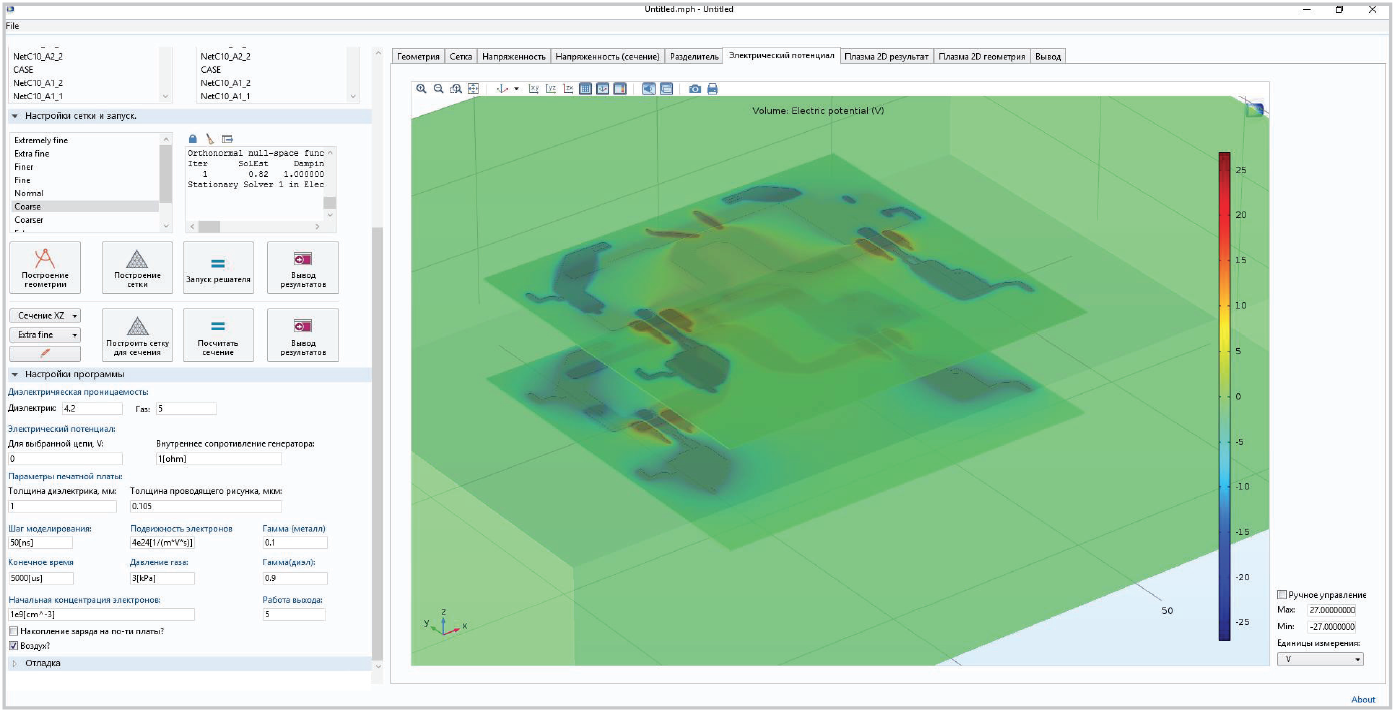Click the Zoom Out magnifier icon
Image resolution: width=1395 pixels, height=712 pixels.
[438, 89]
